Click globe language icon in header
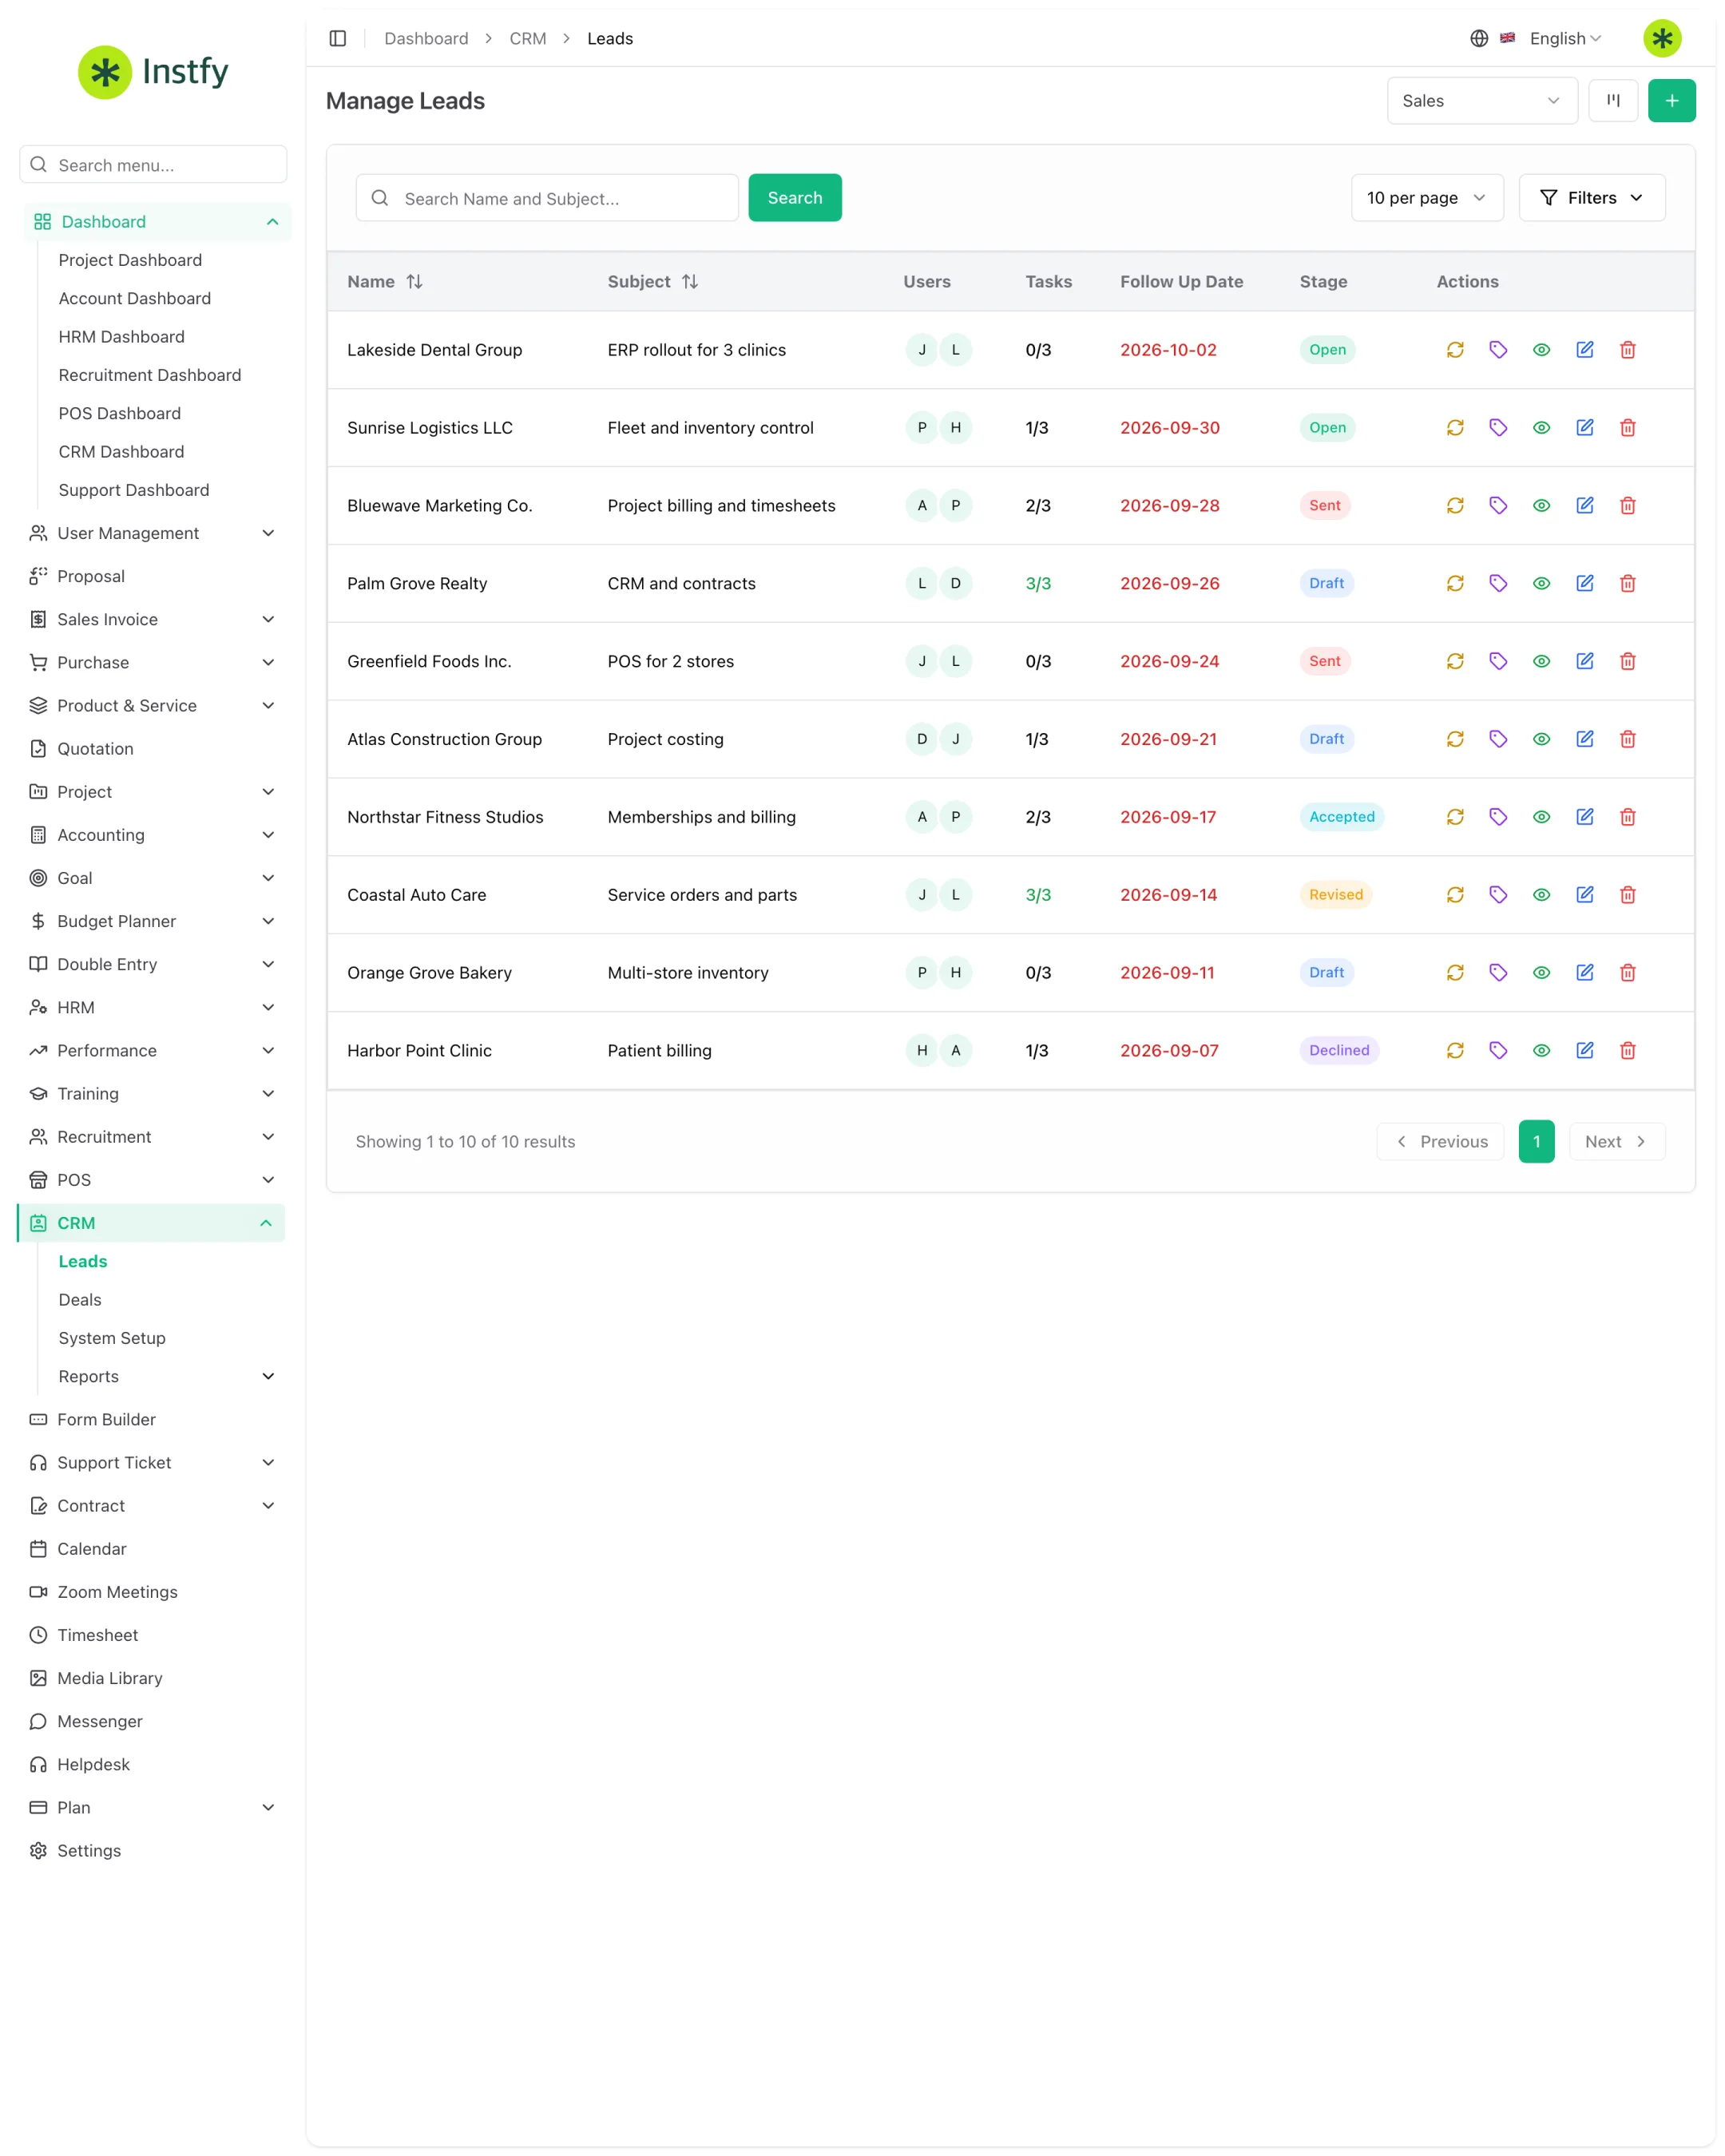Screen dimensions: 1725x2156 [1478, 38]
